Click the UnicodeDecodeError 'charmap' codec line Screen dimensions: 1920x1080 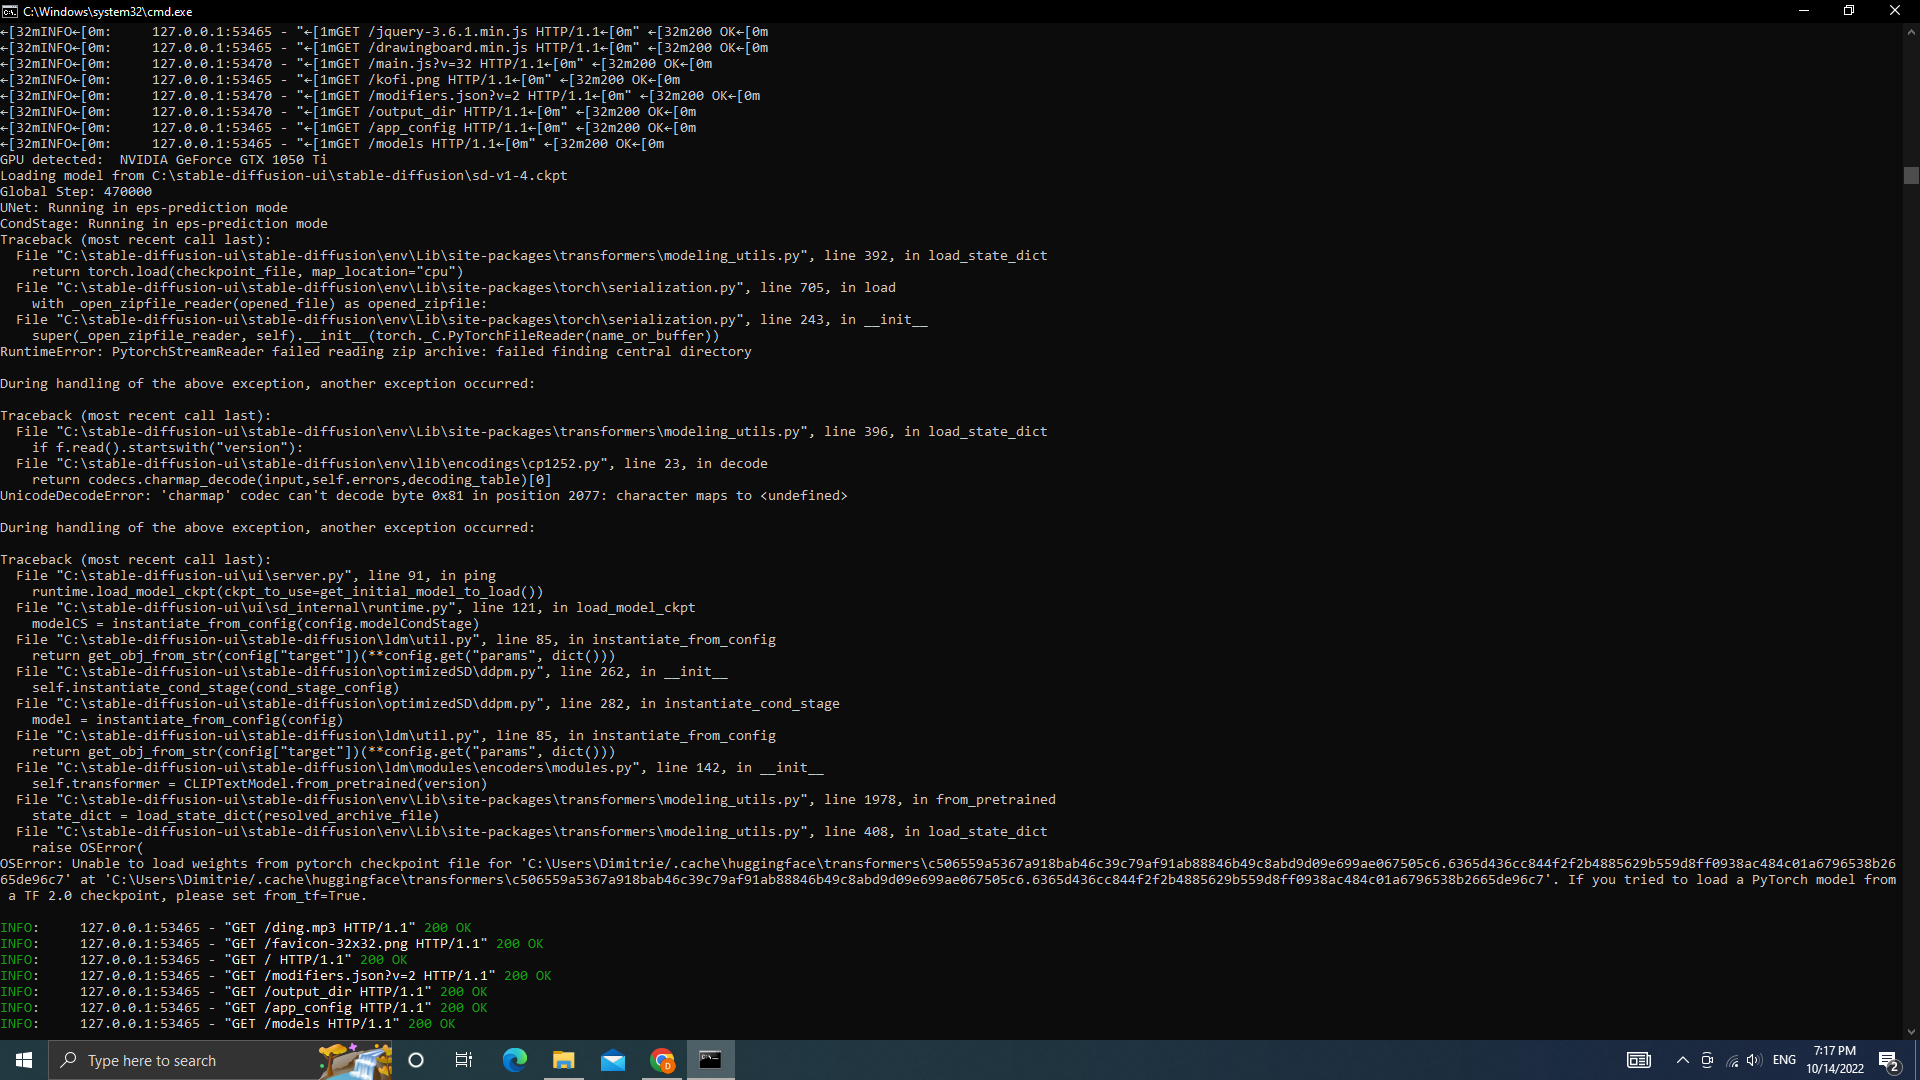click(424, 495)
